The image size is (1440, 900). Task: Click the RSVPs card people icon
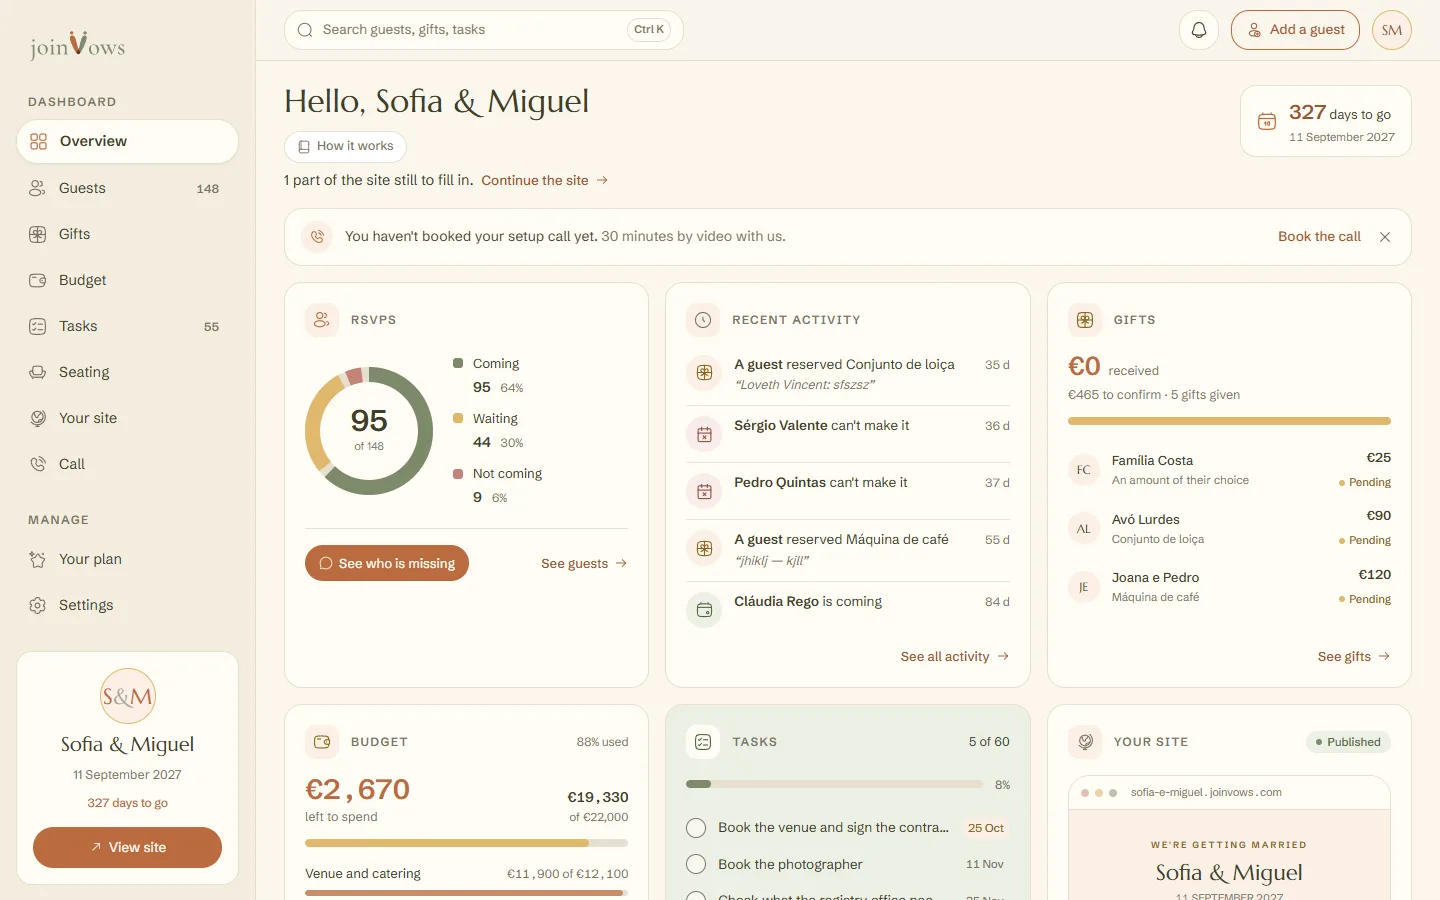(321, 320)
